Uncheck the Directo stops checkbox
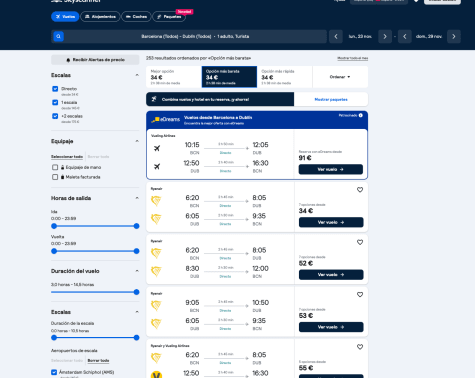The image size is (475, 378). pyautogui.click(x=55, y=89)
